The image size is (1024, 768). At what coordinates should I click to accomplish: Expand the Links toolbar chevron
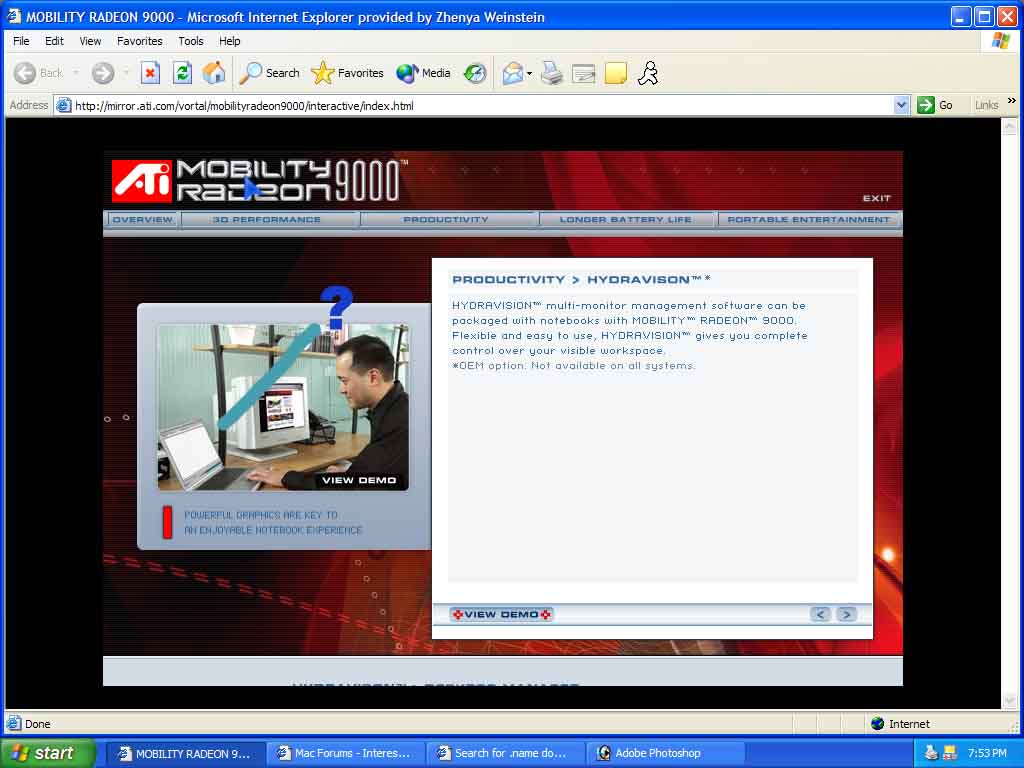click(x=1012, y=101)
